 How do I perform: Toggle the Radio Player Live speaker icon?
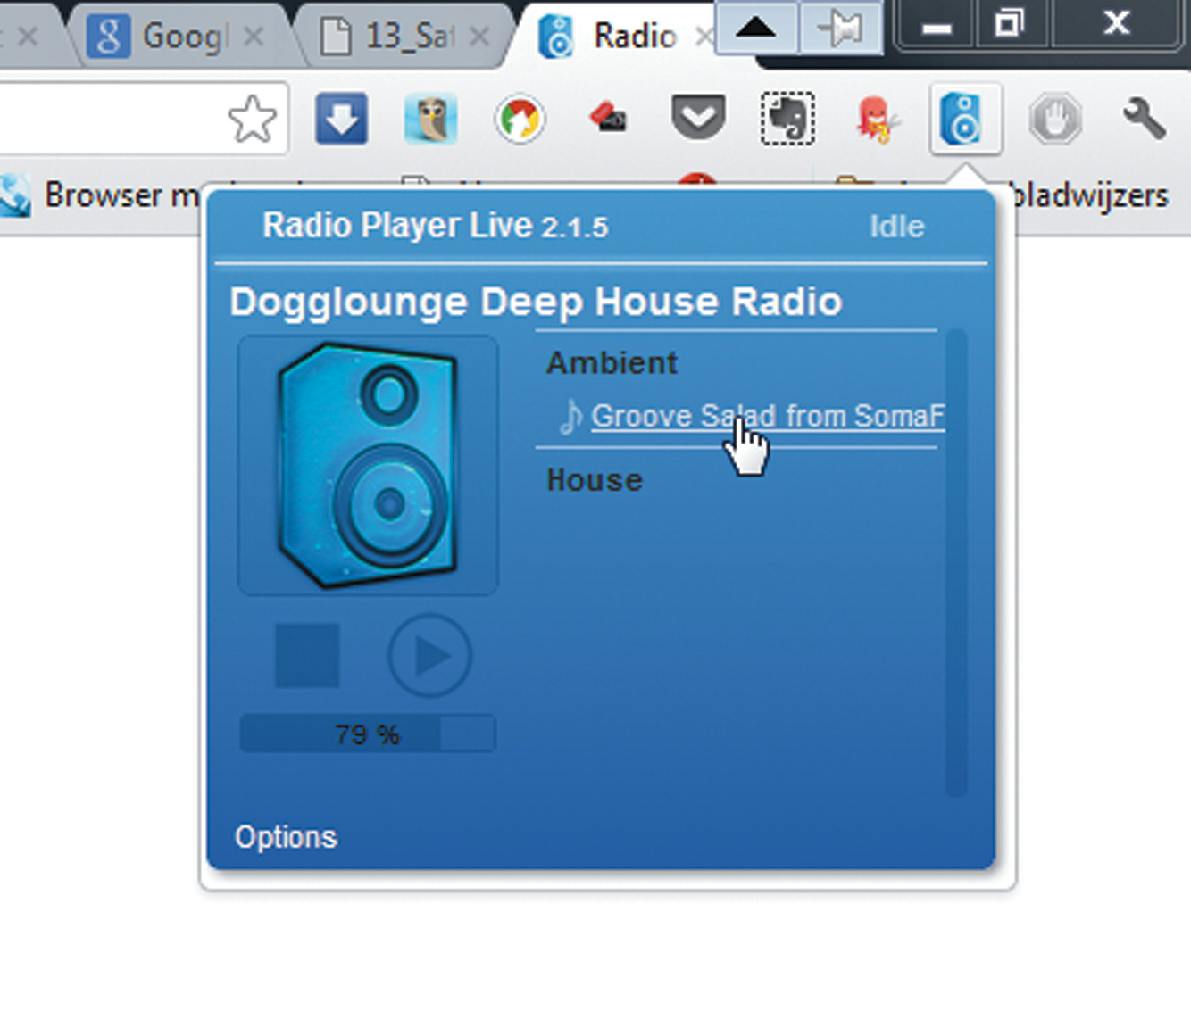click(965, 119)
